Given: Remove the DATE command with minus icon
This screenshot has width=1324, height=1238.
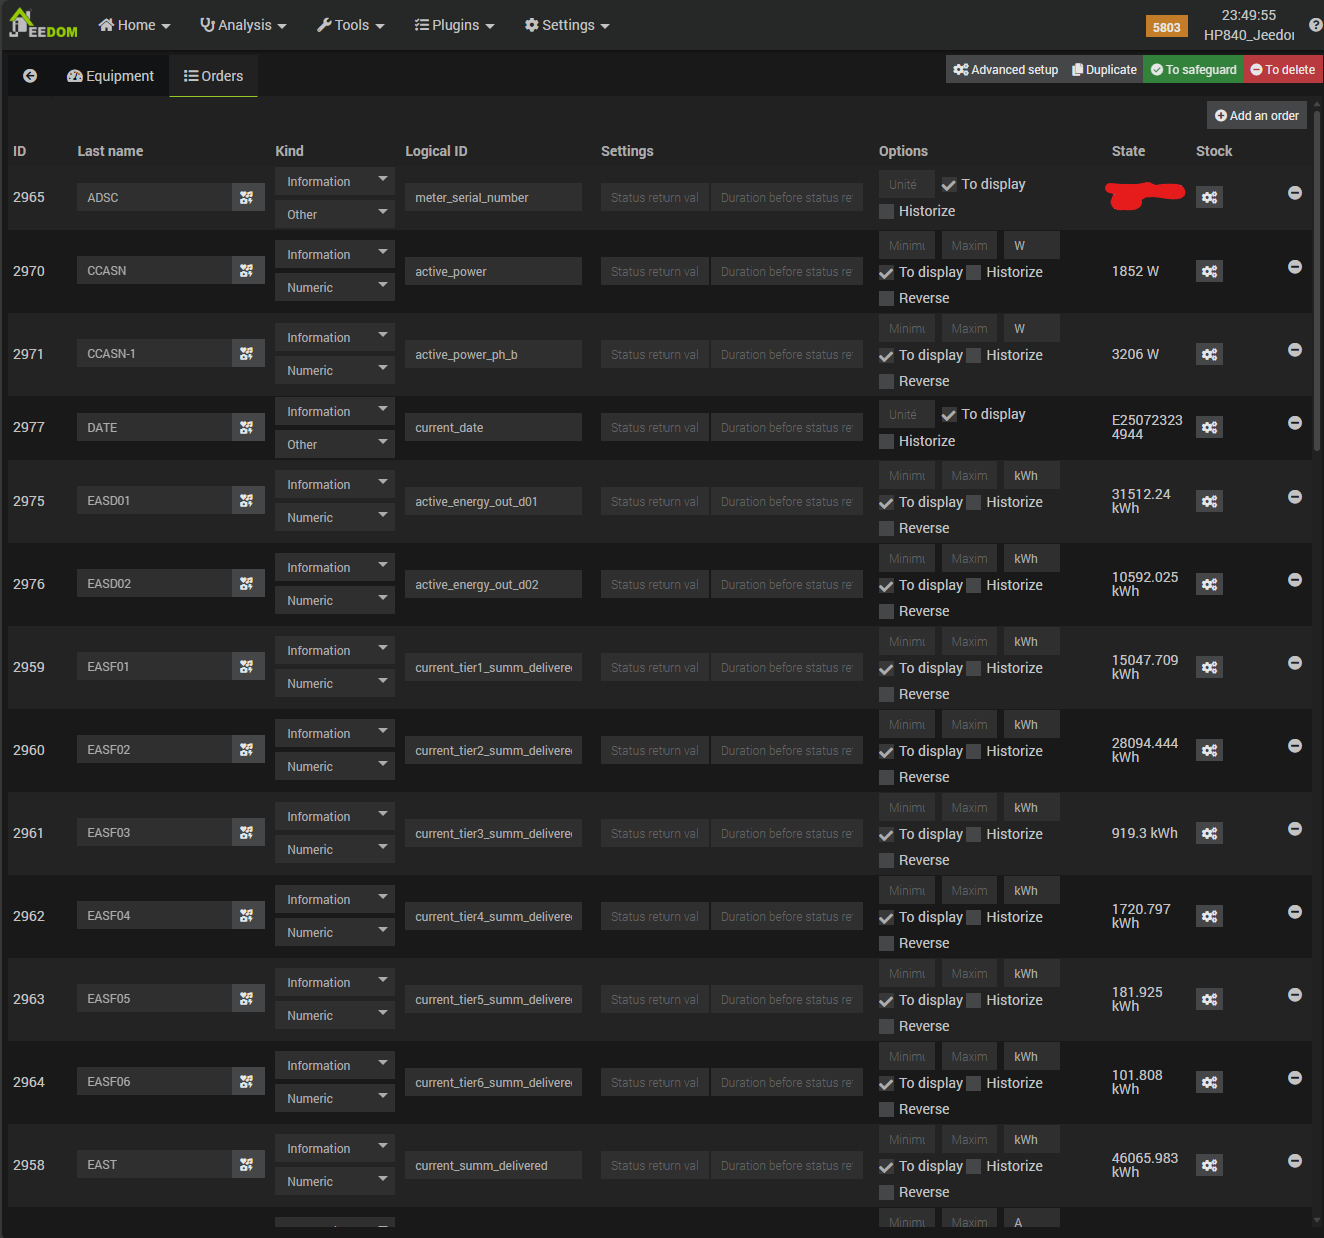Looking at the screenshot, I should click(x=1294, y=423).
